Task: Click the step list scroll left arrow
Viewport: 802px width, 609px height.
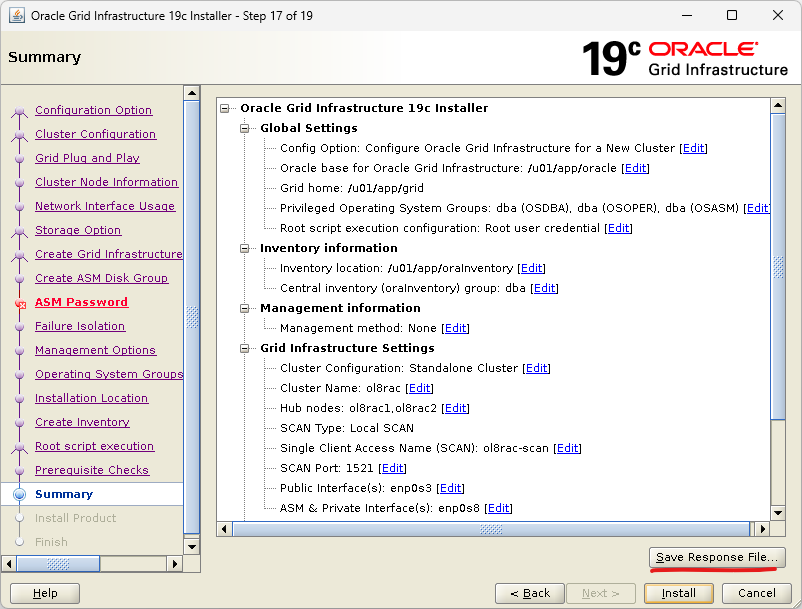Action: point(9,564)
